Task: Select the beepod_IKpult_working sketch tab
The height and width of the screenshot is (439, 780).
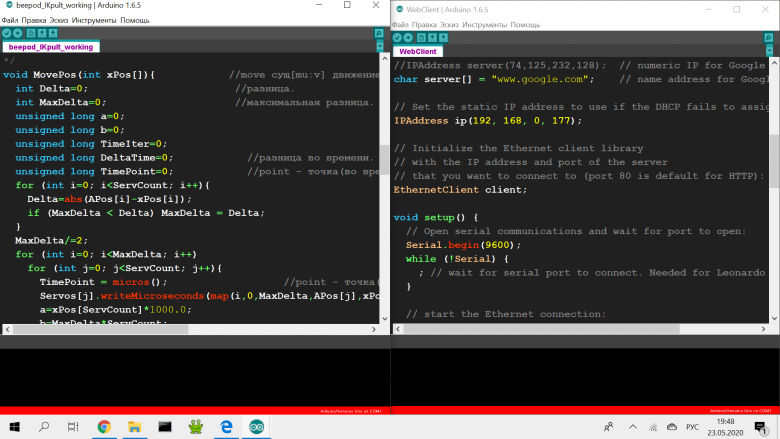Action: tap(51, 47)
